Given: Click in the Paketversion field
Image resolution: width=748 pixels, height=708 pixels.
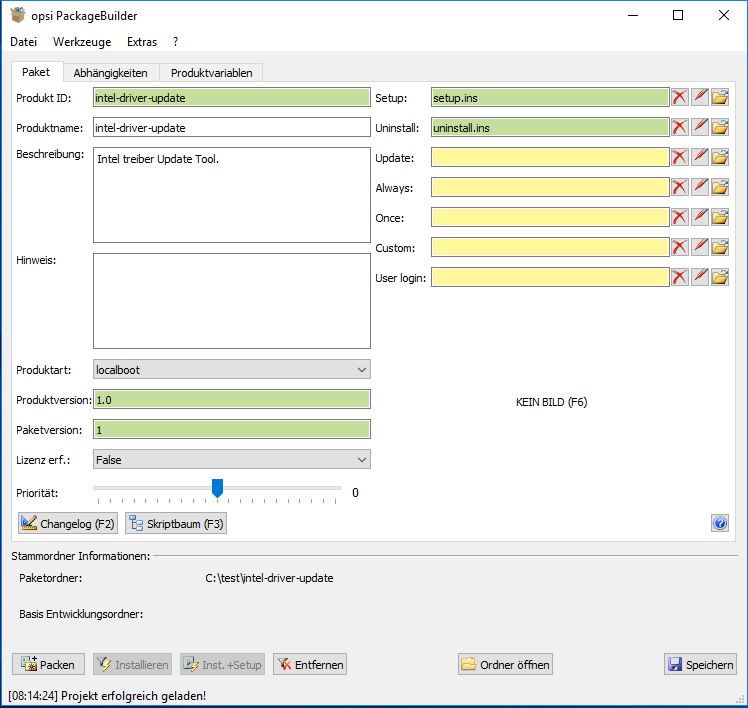Looking at the screenshot, I should point(232,430).
